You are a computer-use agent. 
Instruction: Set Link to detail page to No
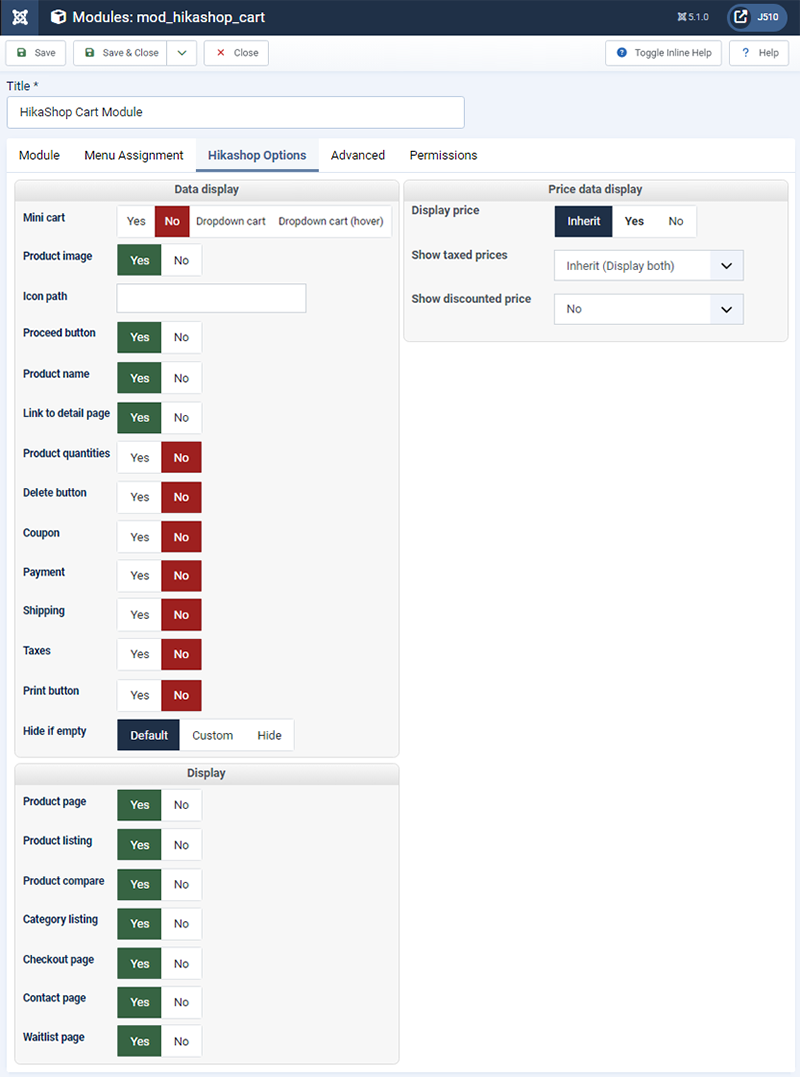[x=181, y=418]
